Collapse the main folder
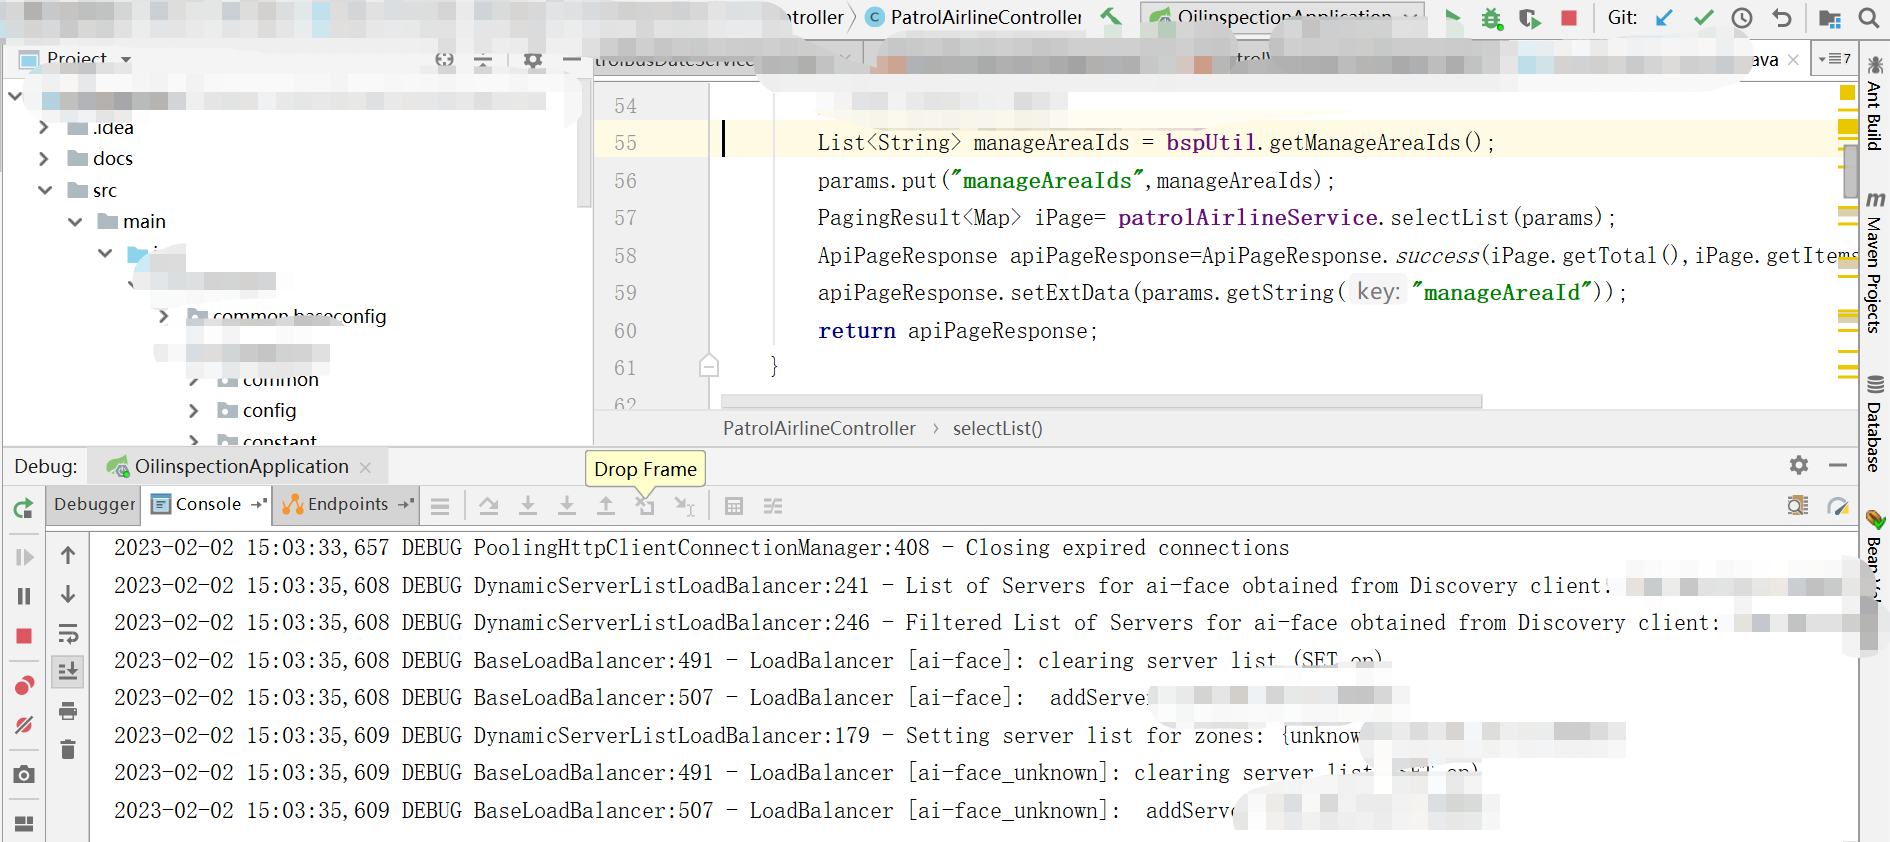 (75, 221)
